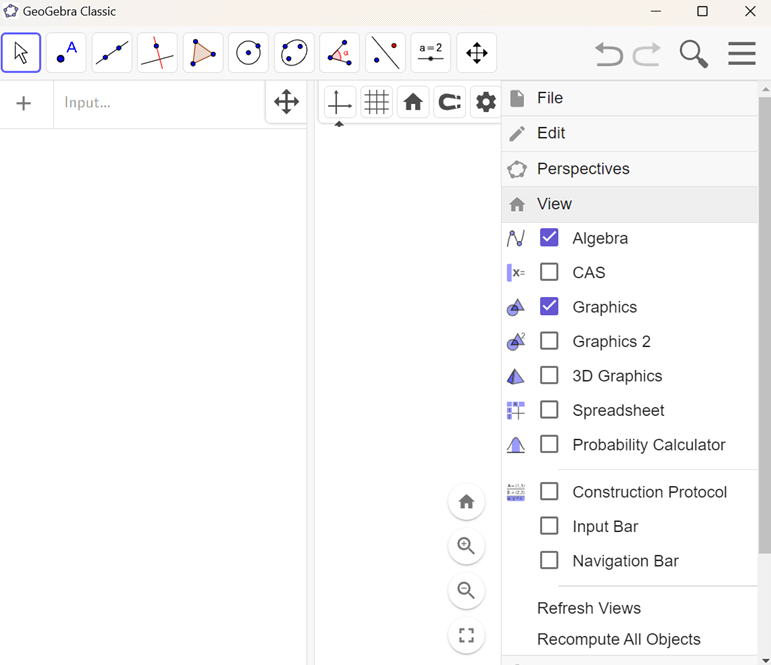Select the Move arrow tool

coord(21,53)
